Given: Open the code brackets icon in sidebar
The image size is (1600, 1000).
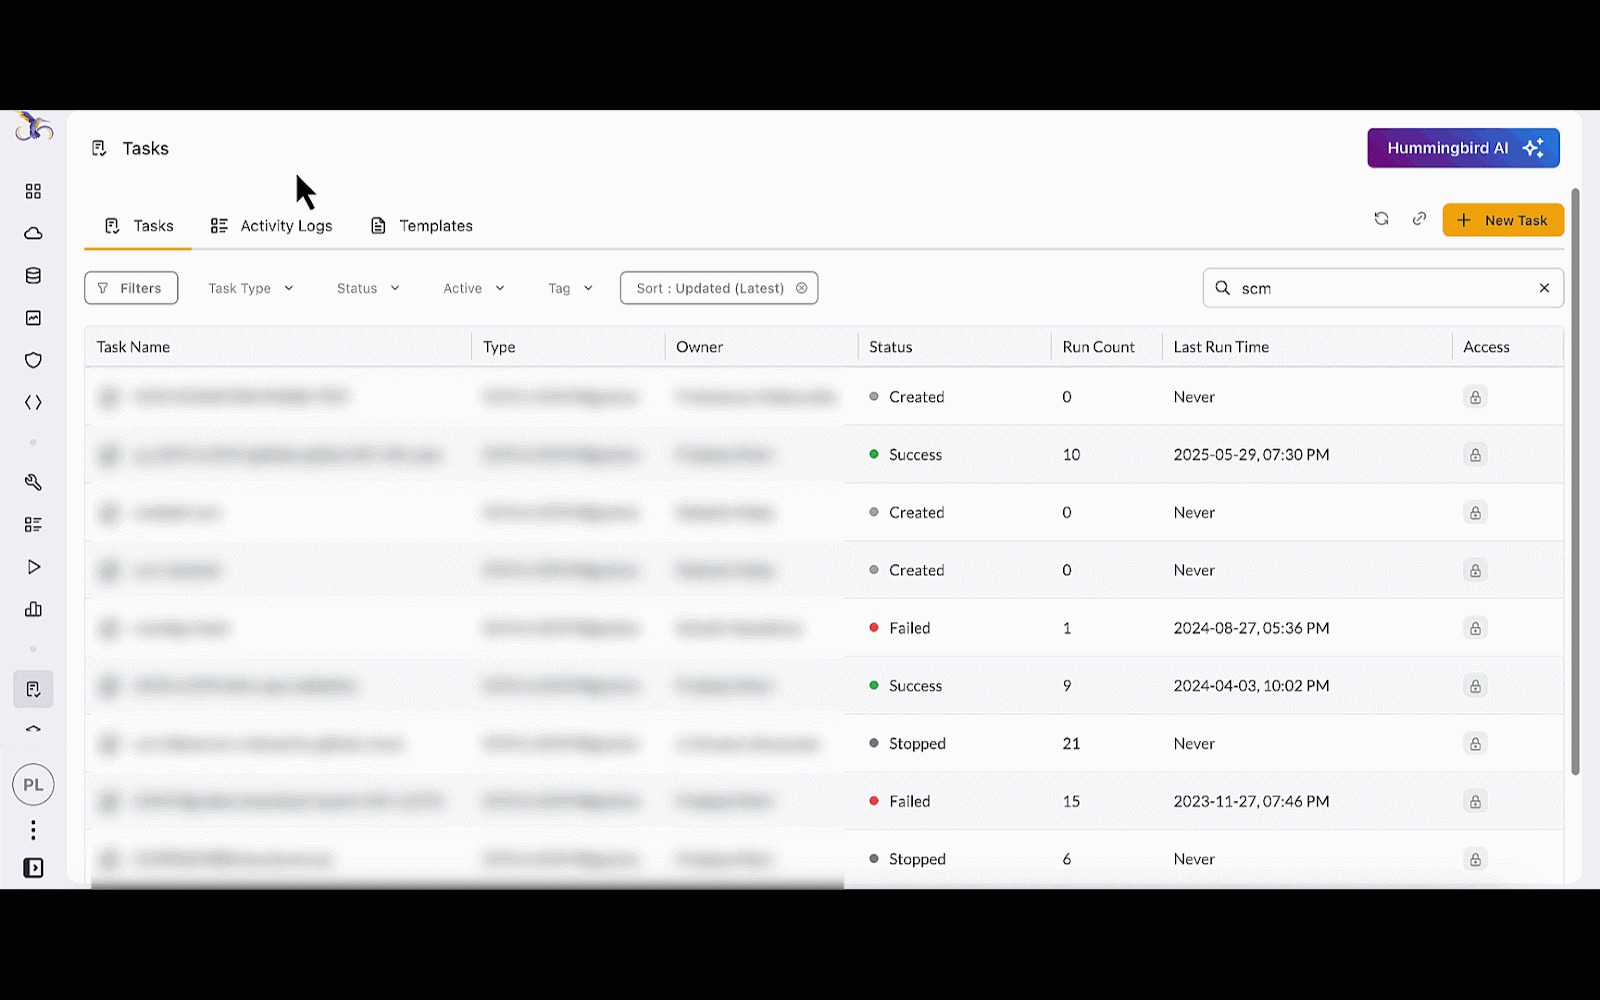Looking at the screenshot, I should click(x=33, y=403).
